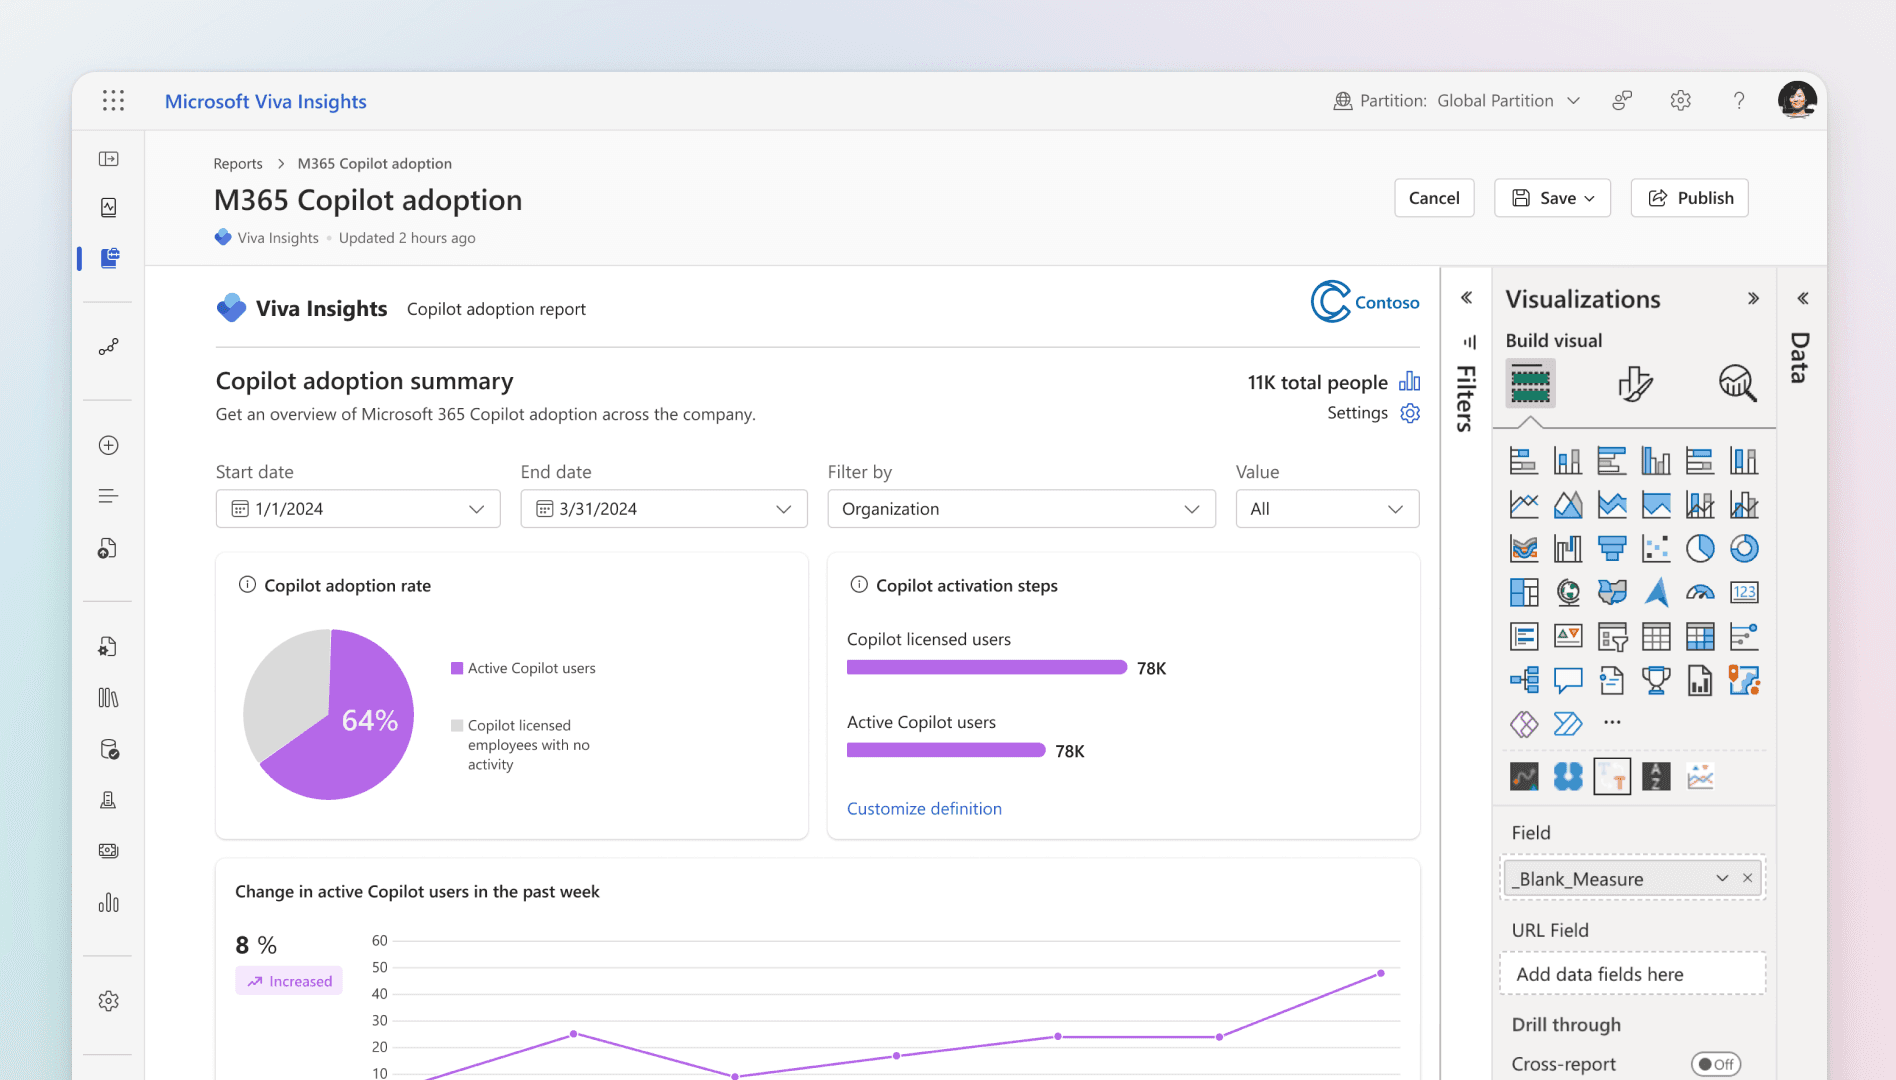Select the Q&A speech bubble visual
This screenshot has height=1080, width=1896.
[1567, 680]
